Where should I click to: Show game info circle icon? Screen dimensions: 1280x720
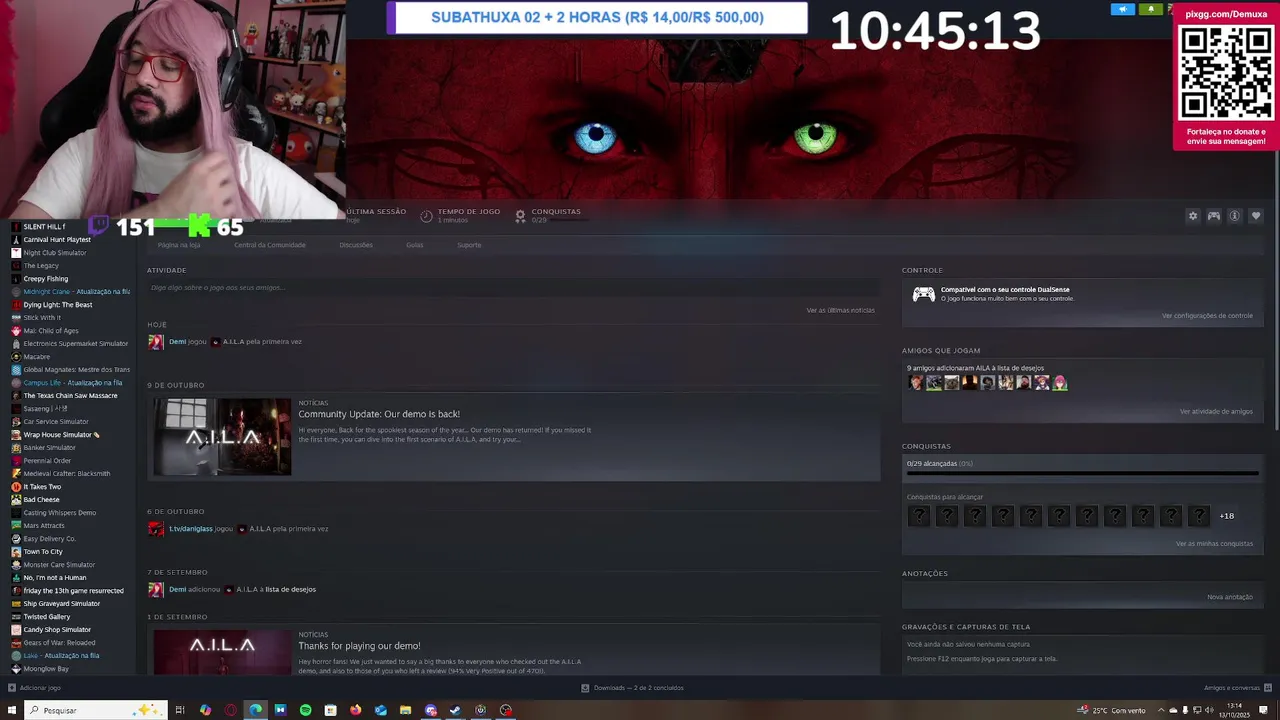pos(1235,216)
